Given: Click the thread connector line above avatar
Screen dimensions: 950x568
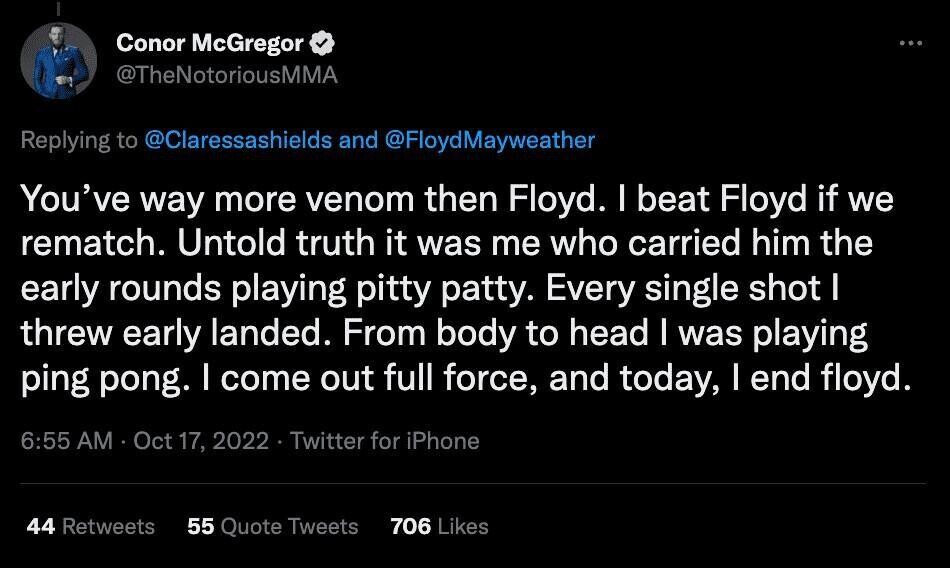Looking at the screenshot, I should pos(58,8).
